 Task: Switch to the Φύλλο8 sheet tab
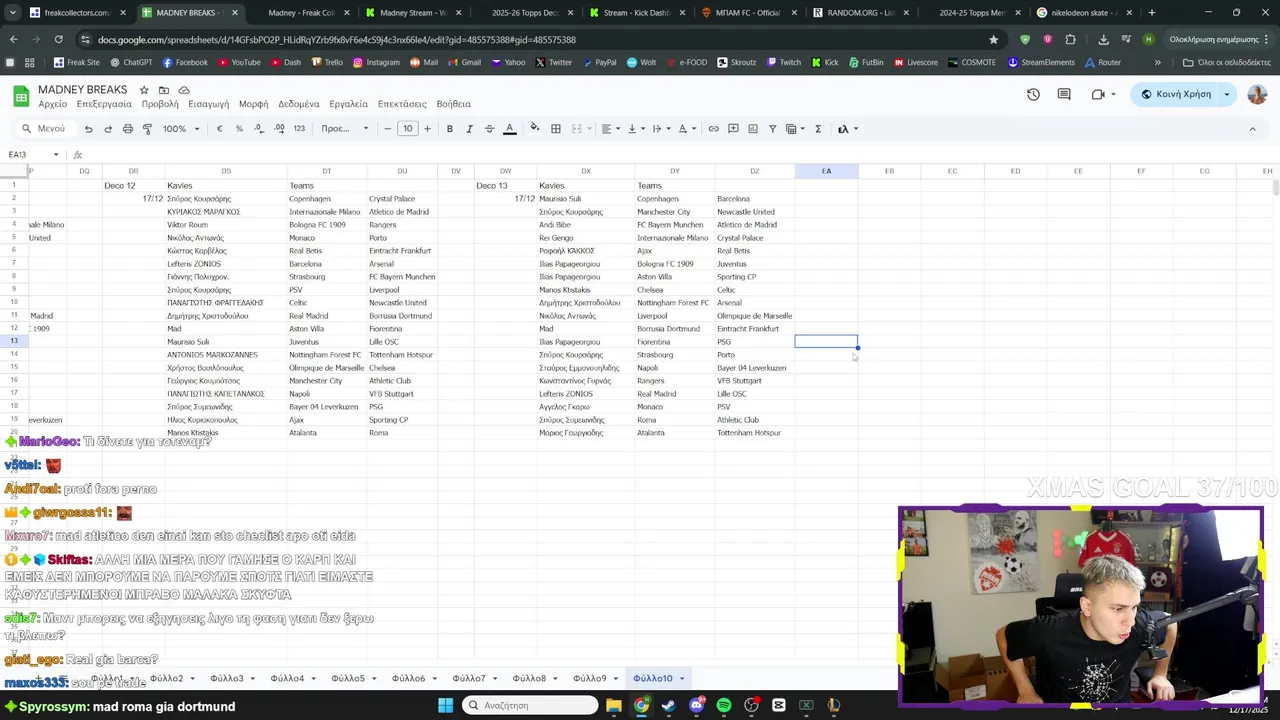pyautogui.click(x=529, y=679)
